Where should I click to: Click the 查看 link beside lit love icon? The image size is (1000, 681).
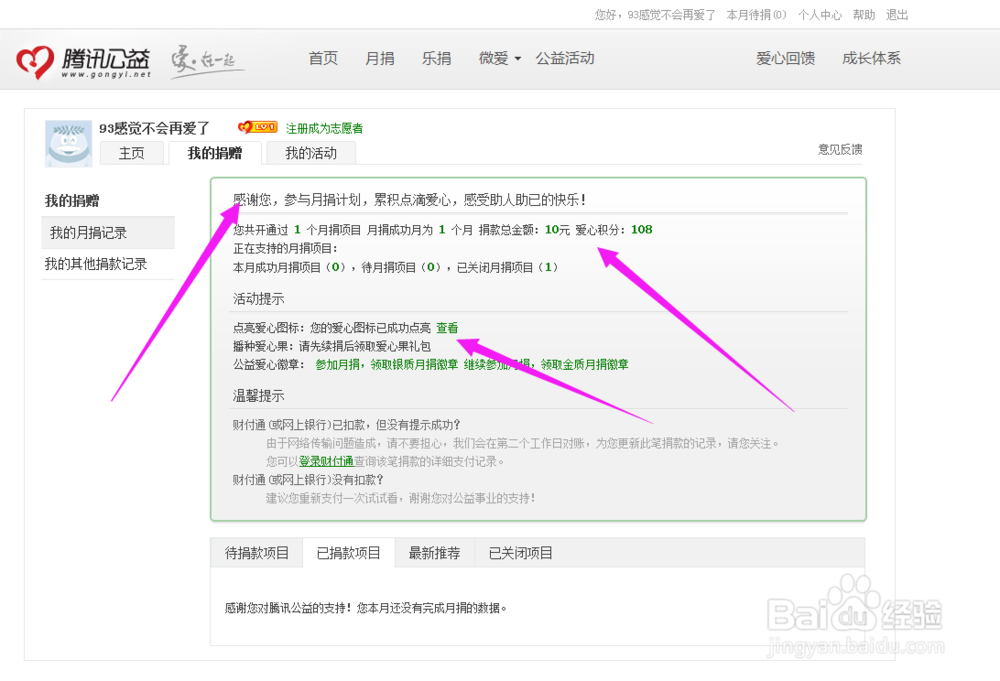[x=446, y=327]
